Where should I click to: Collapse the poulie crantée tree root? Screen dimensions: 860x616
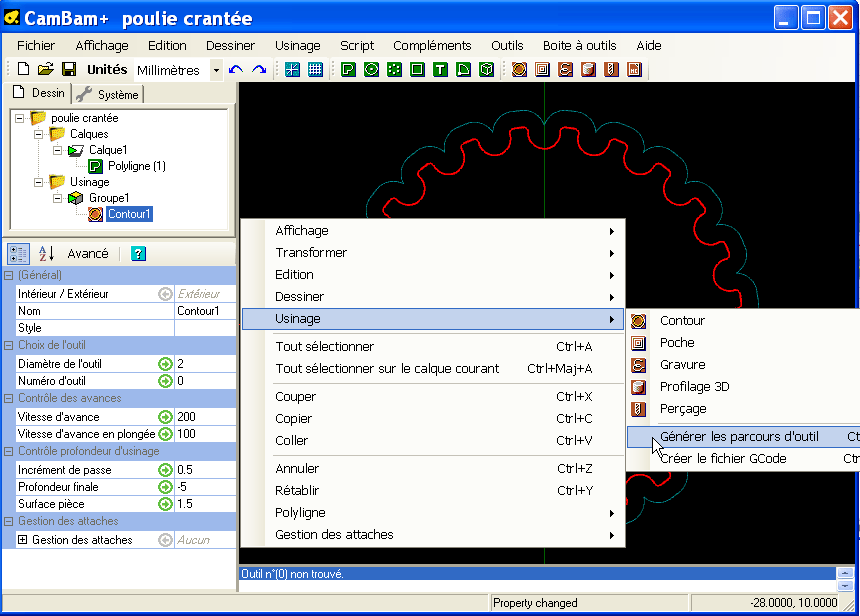[20, 118]
